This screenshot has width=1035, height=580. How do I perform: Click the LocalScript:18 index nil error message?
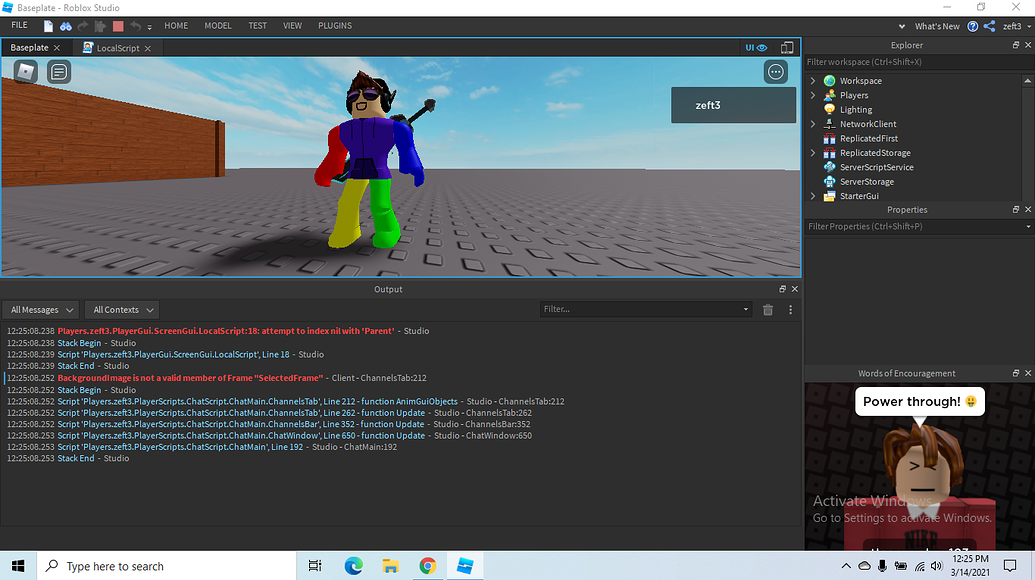[x=226, y=331]
